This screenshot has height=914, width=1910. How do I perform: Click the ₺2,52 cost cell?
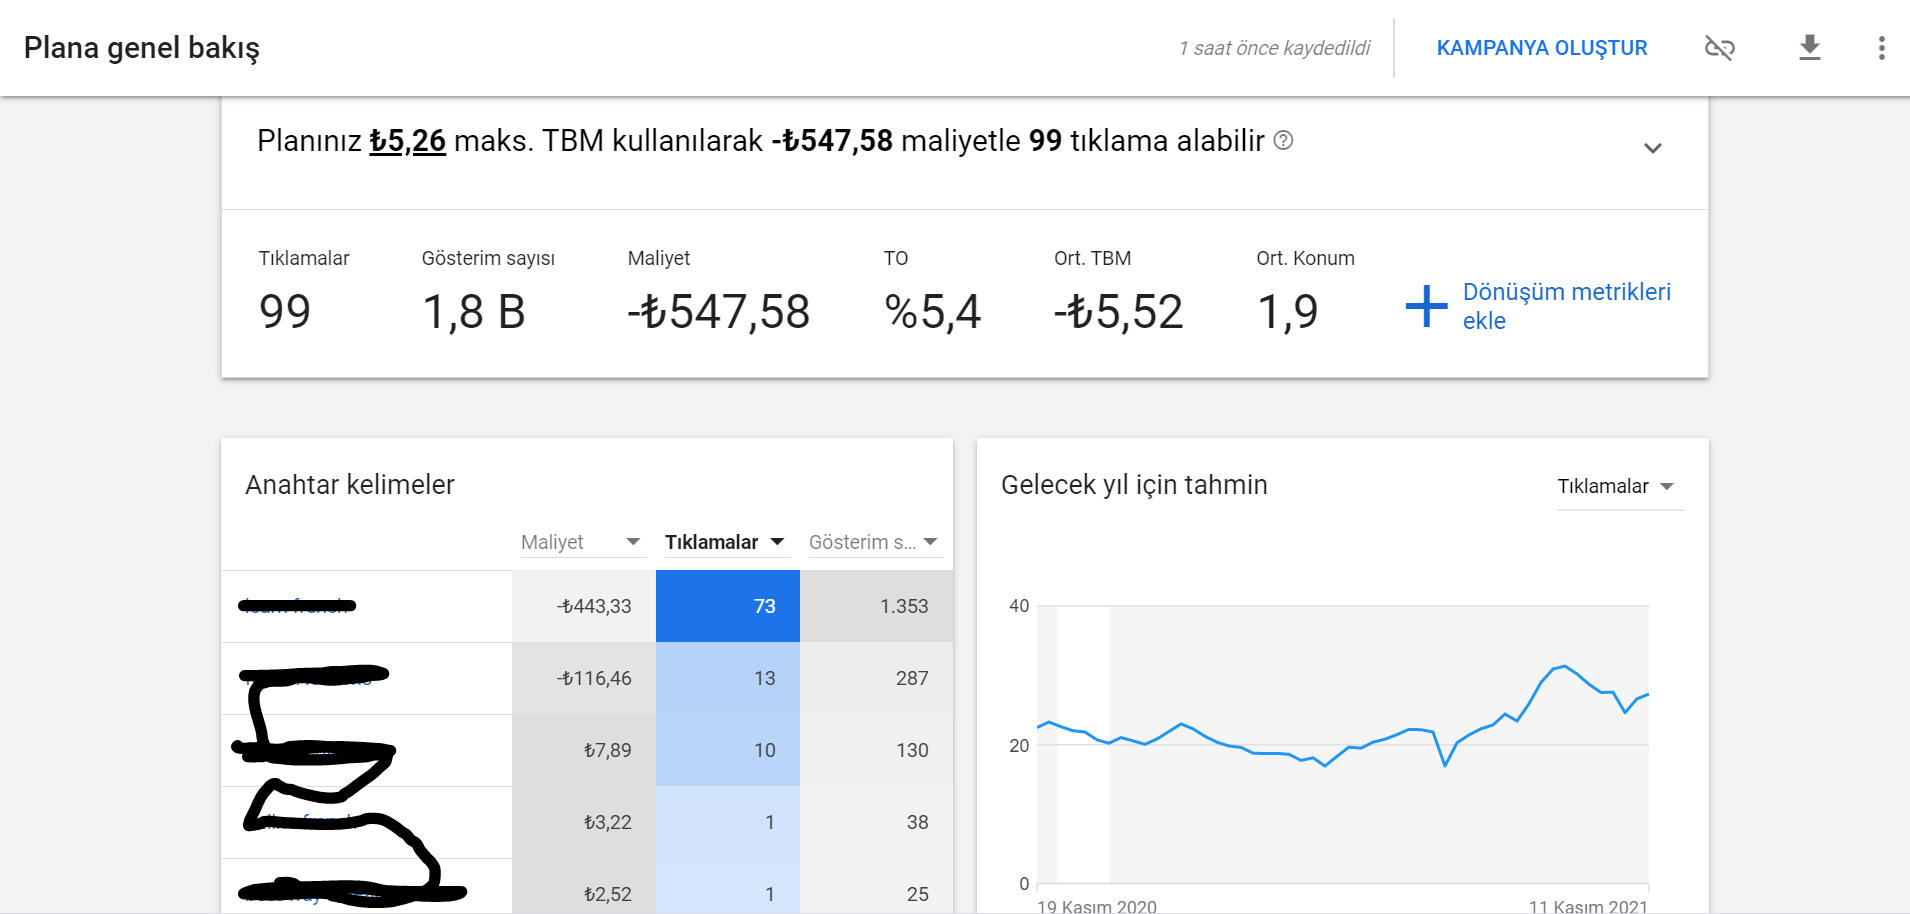tap(584, 886)
